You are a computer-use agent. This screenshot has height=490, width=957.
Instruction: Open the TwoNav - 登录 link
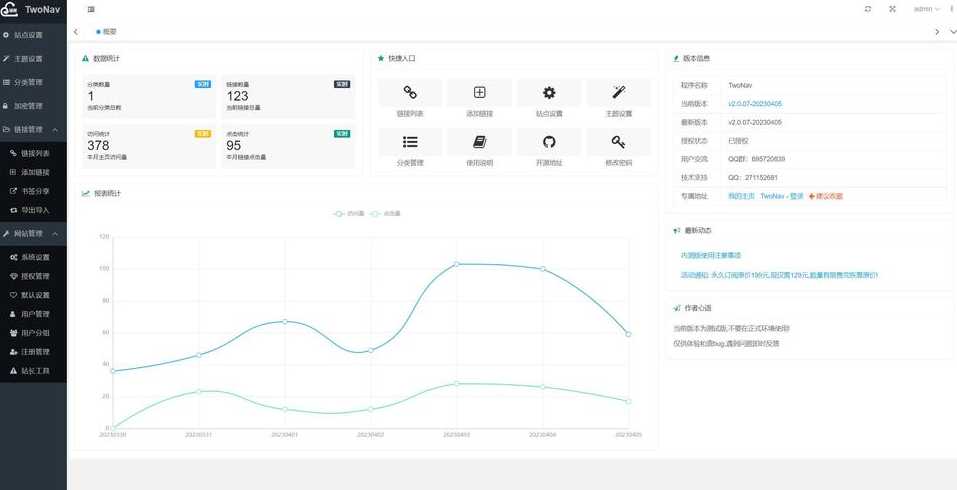click(782, 196)
